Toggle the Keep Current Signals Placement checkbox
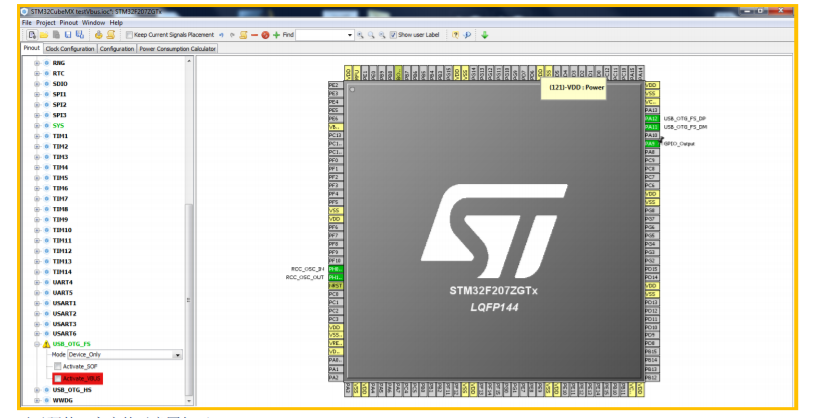This screenshot has height=418, width=821. [x=129, y=35]
